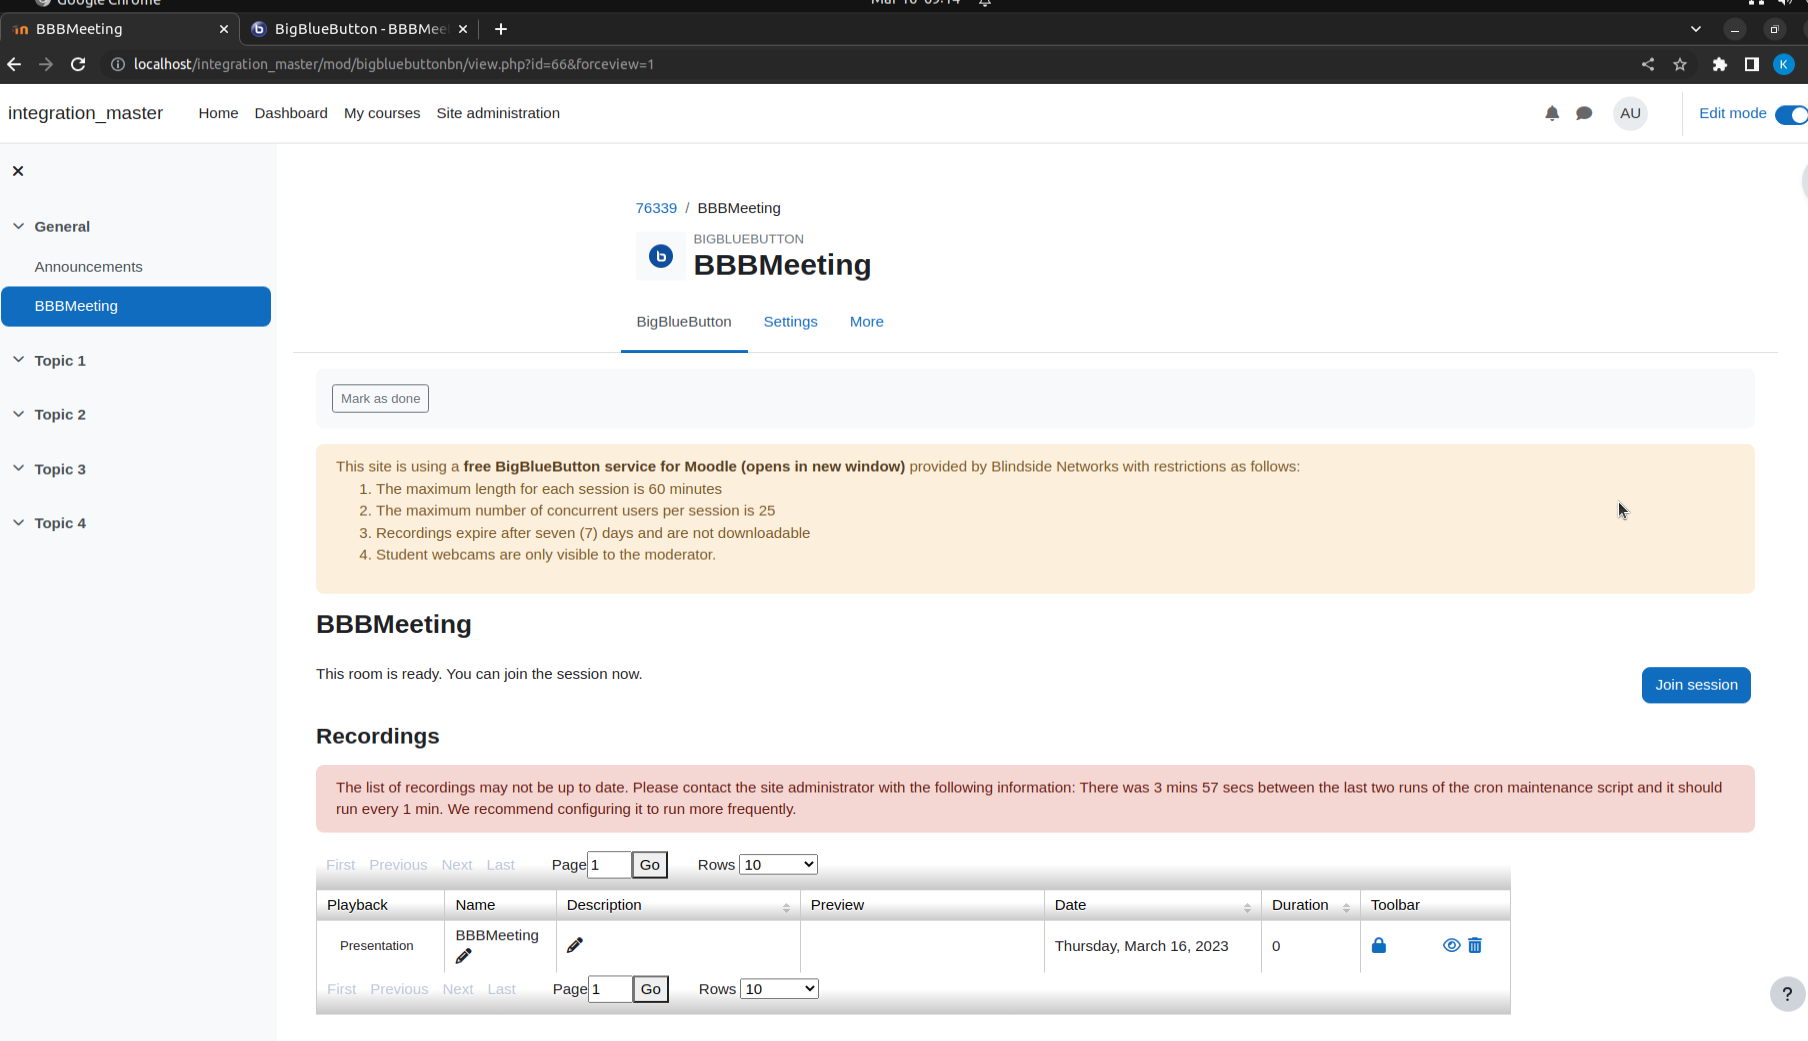
Task: Sort recordings by Description column
Action: coord(786,907)
